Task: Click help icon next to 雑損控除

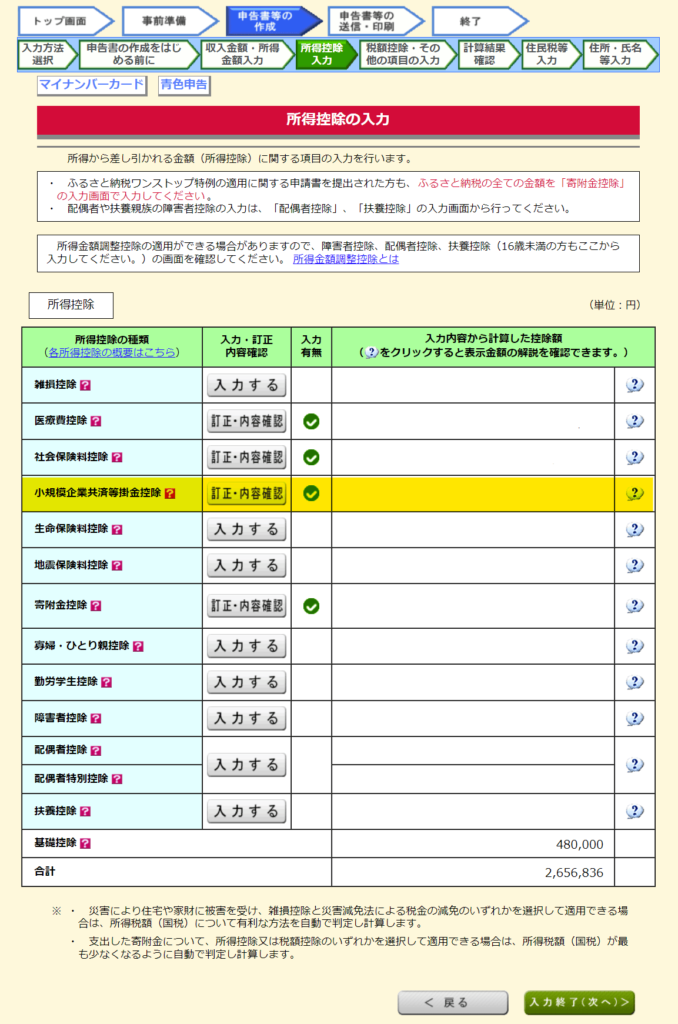Action: (85, 385)
